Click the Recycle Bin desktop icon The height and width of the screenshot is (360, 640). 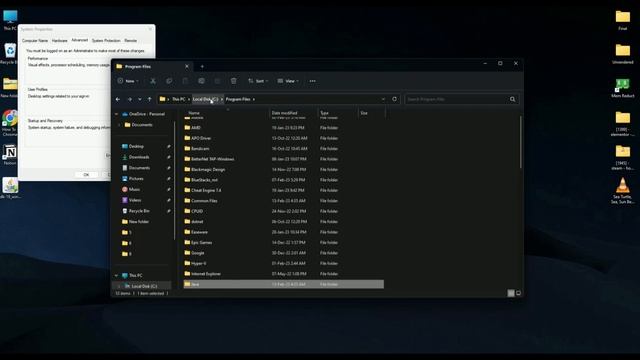point(9,53)
